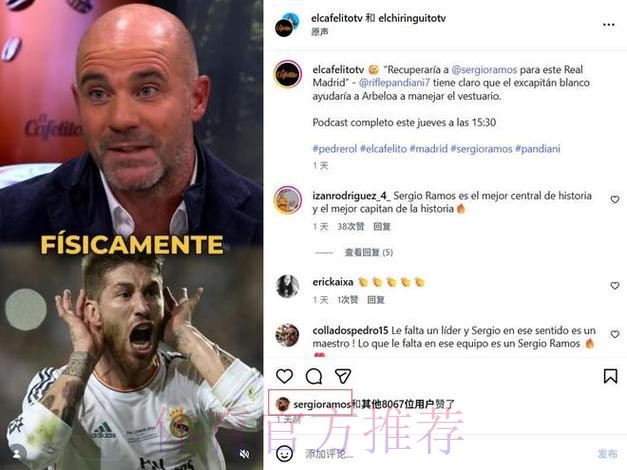Save post with bookmark icon
This screenshot has height=470, width=627.
[x=610, y=376]
